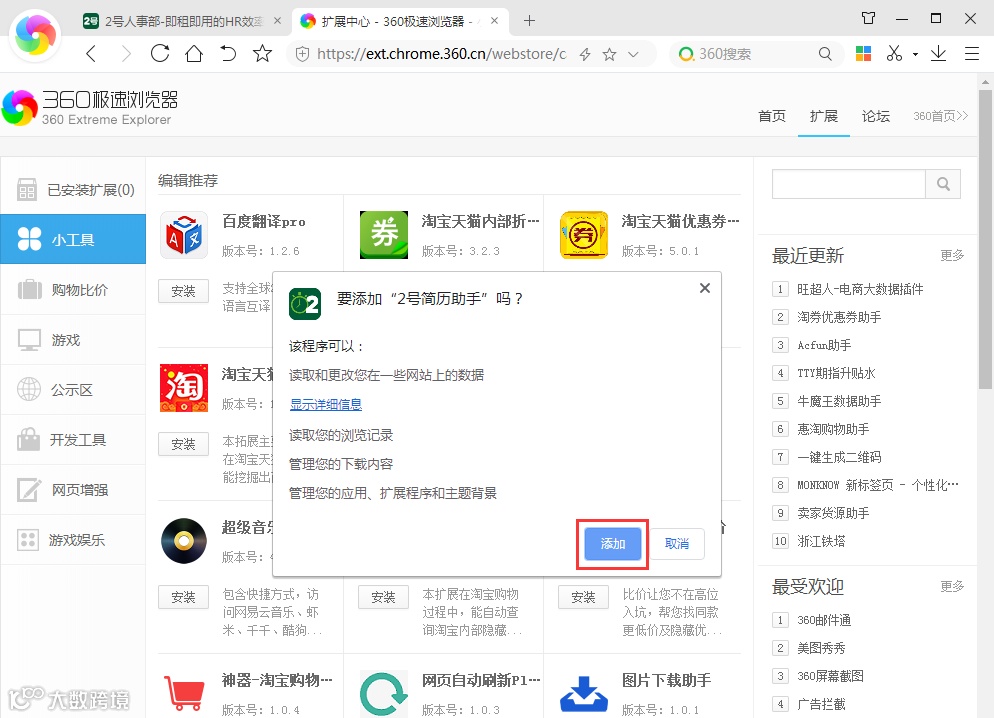
Task: Click the page vertical scrollbar
Action: pyautogui.click(x=985, y=241)
